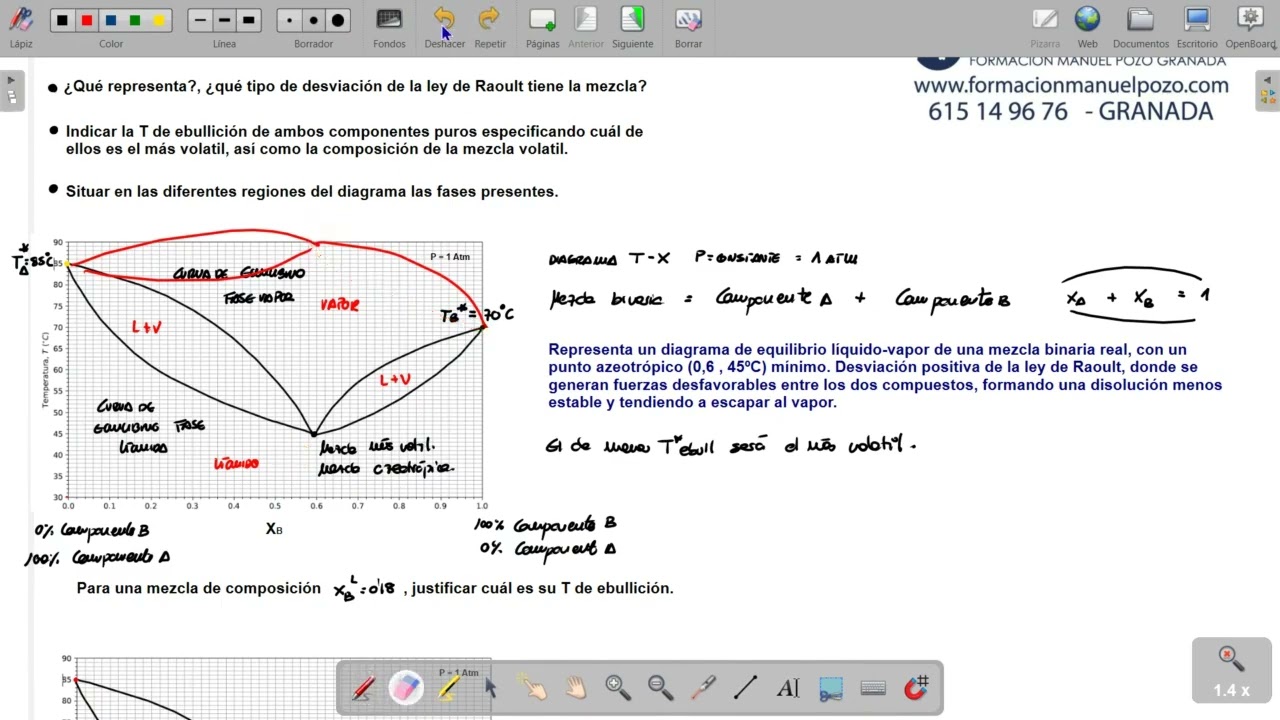
Task: Undo last stroke with Deshacer
Action: [x=444, y=26]
